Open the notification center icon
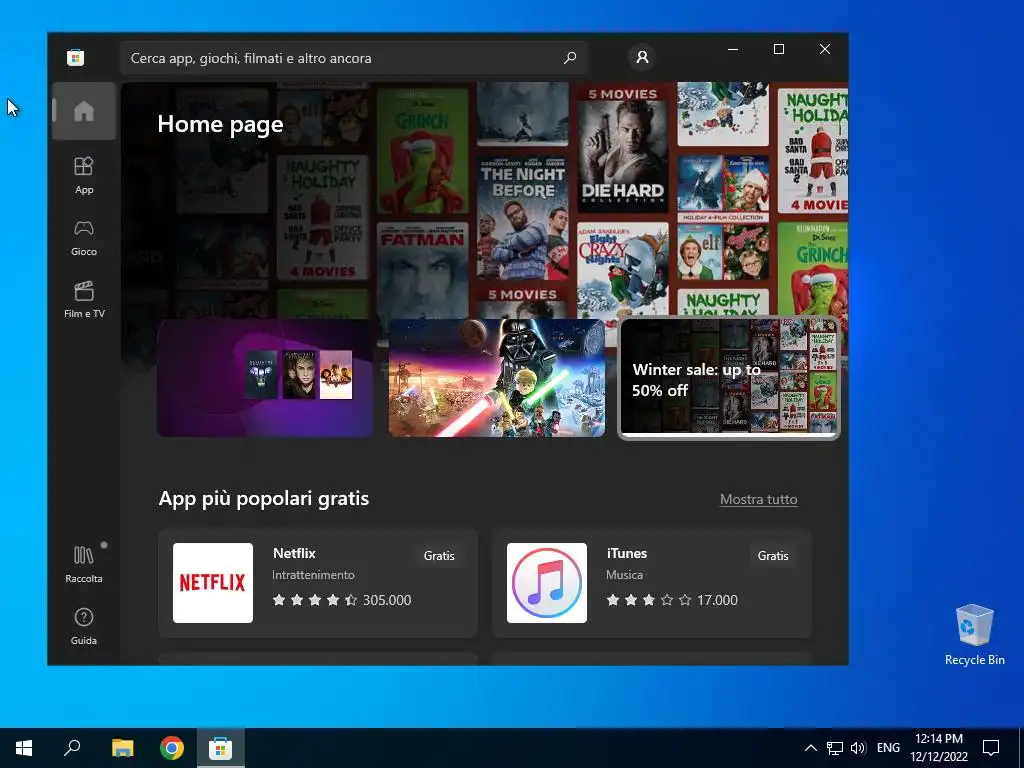This screenshot has height=768, width=1024. pos(991,748)
